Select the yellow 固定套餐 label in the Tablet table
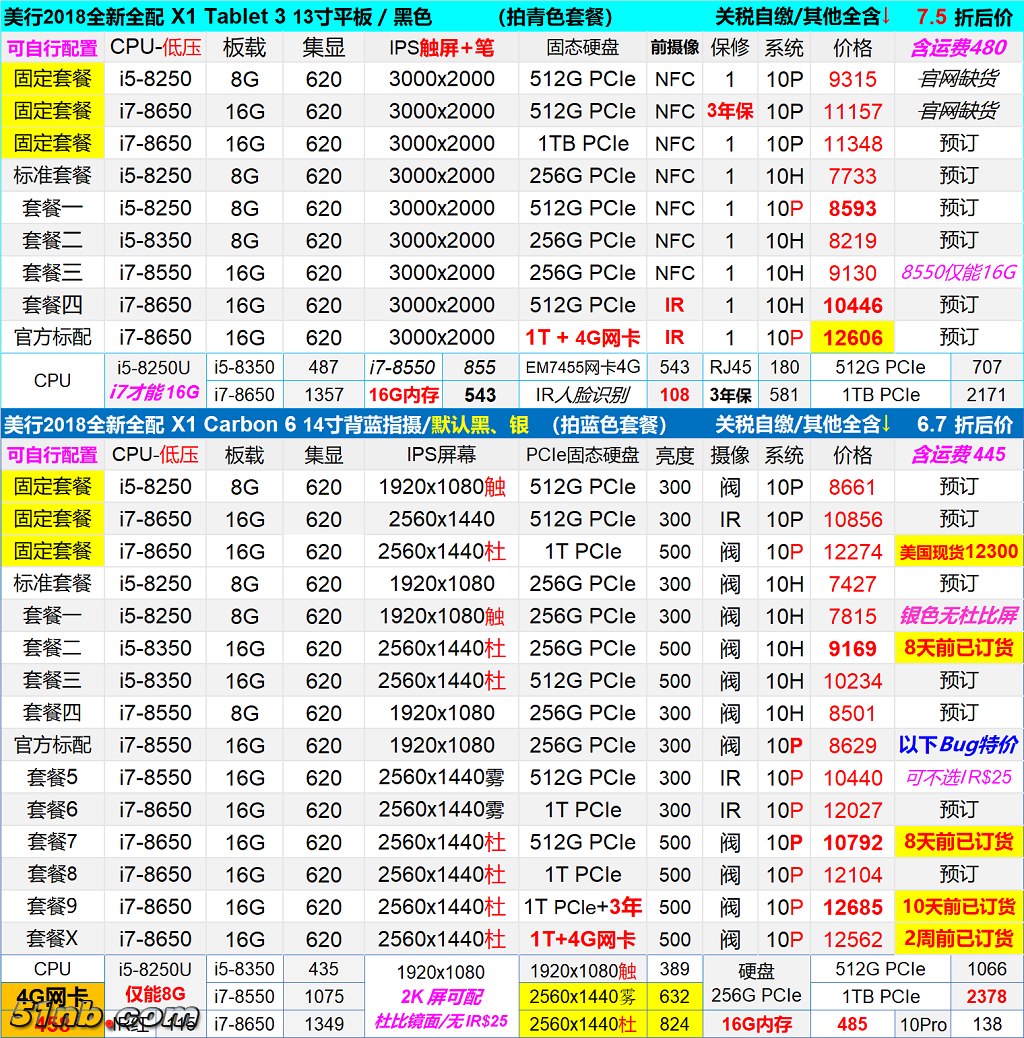 point(52,79)
